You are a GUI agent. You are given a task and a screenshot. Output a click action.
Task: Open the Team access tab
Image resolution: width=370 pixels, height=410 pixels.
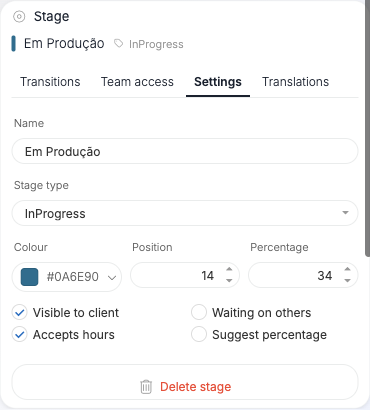tap(137, 82)
